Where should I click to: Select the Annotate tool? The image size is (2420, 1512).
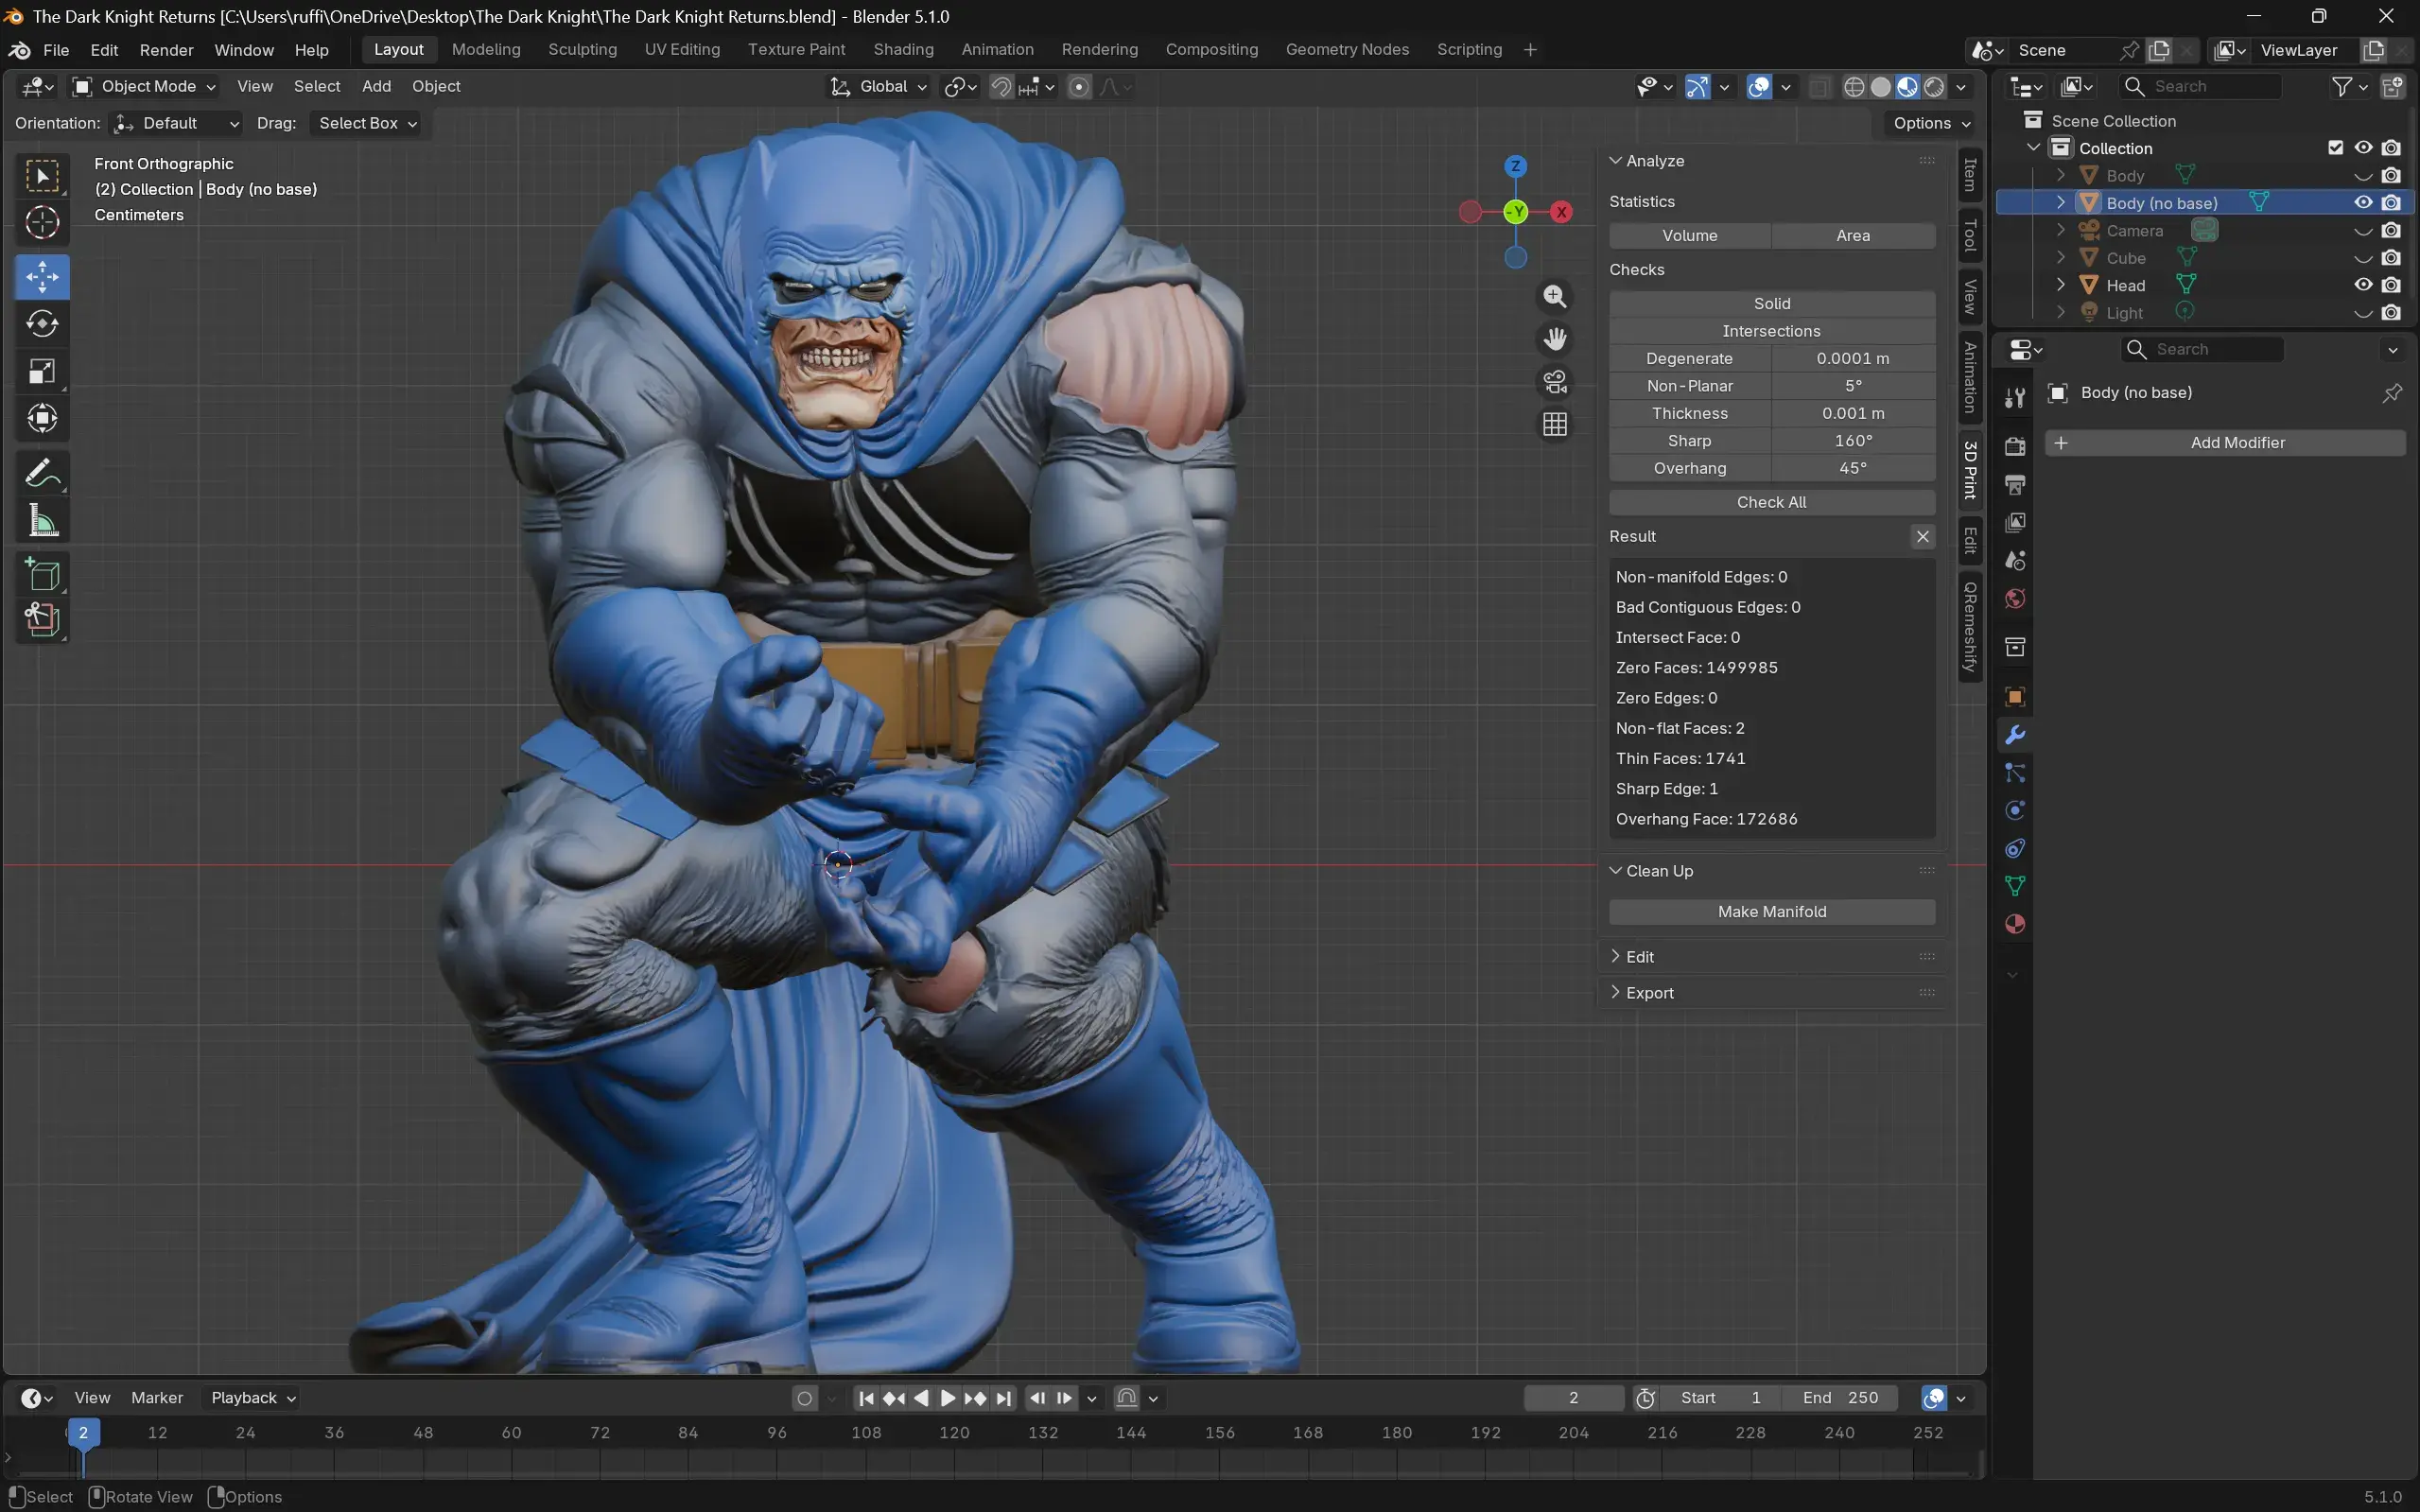[42, 473]
